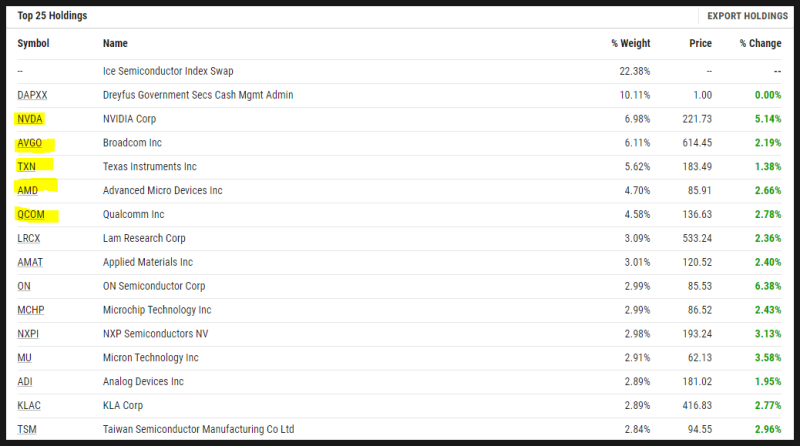Select the ADI symbol link

pyautogui.click(x=25, y=382)
